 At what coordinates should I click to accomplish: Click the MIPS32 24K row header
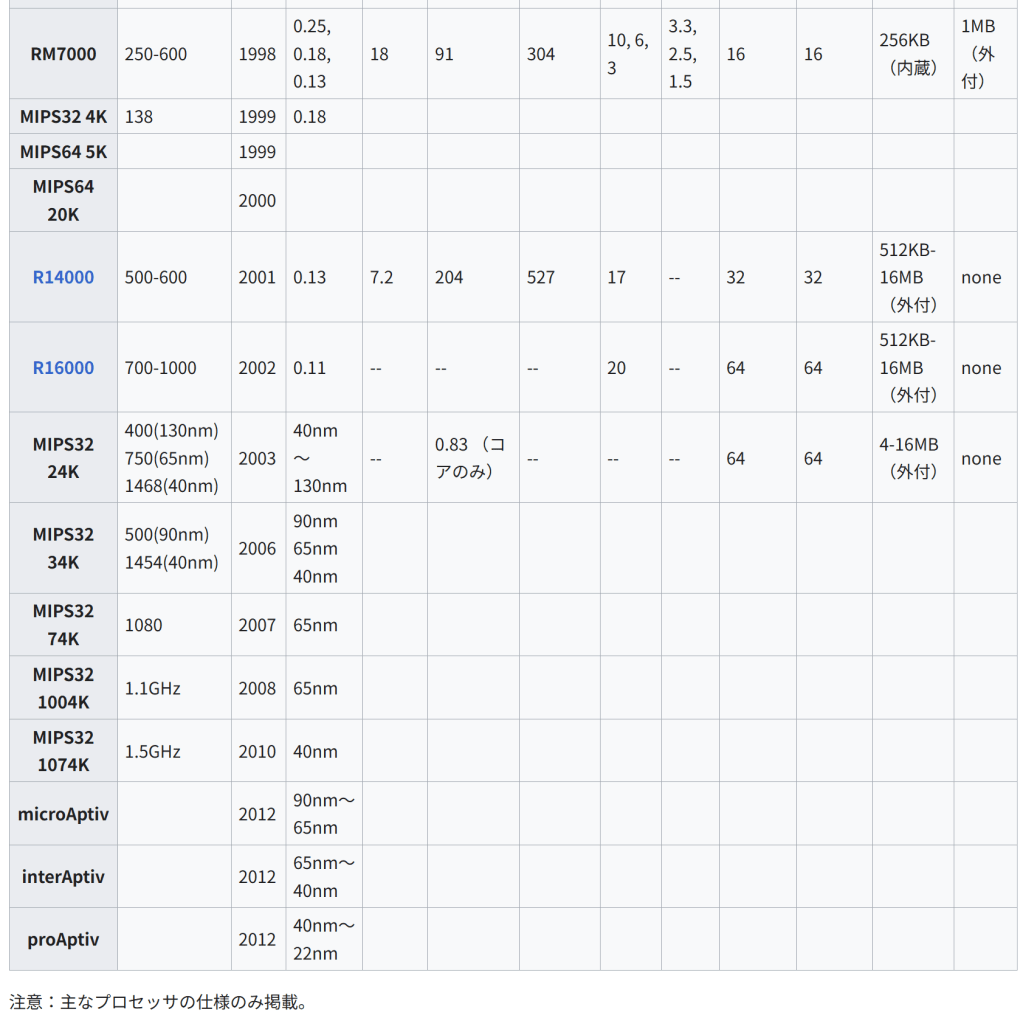point(63,458)
